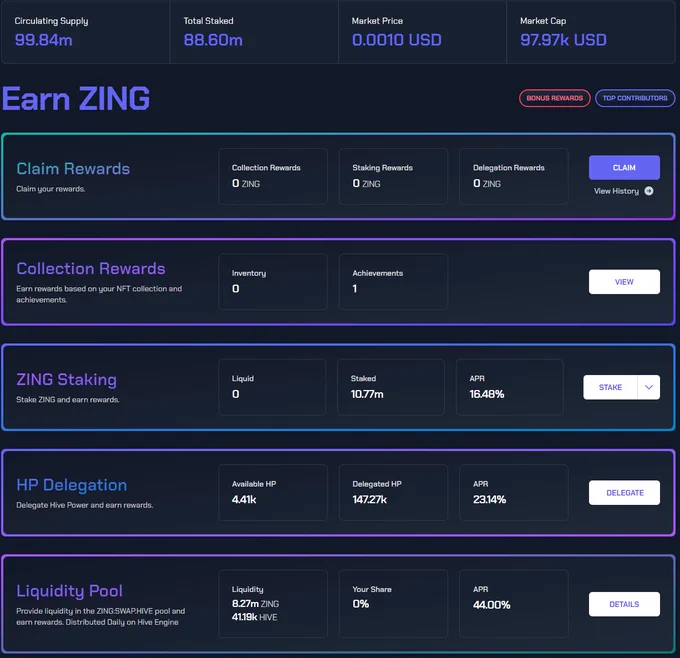Select the Staking Rewards 0 ZING card

[x=393, y=176]
